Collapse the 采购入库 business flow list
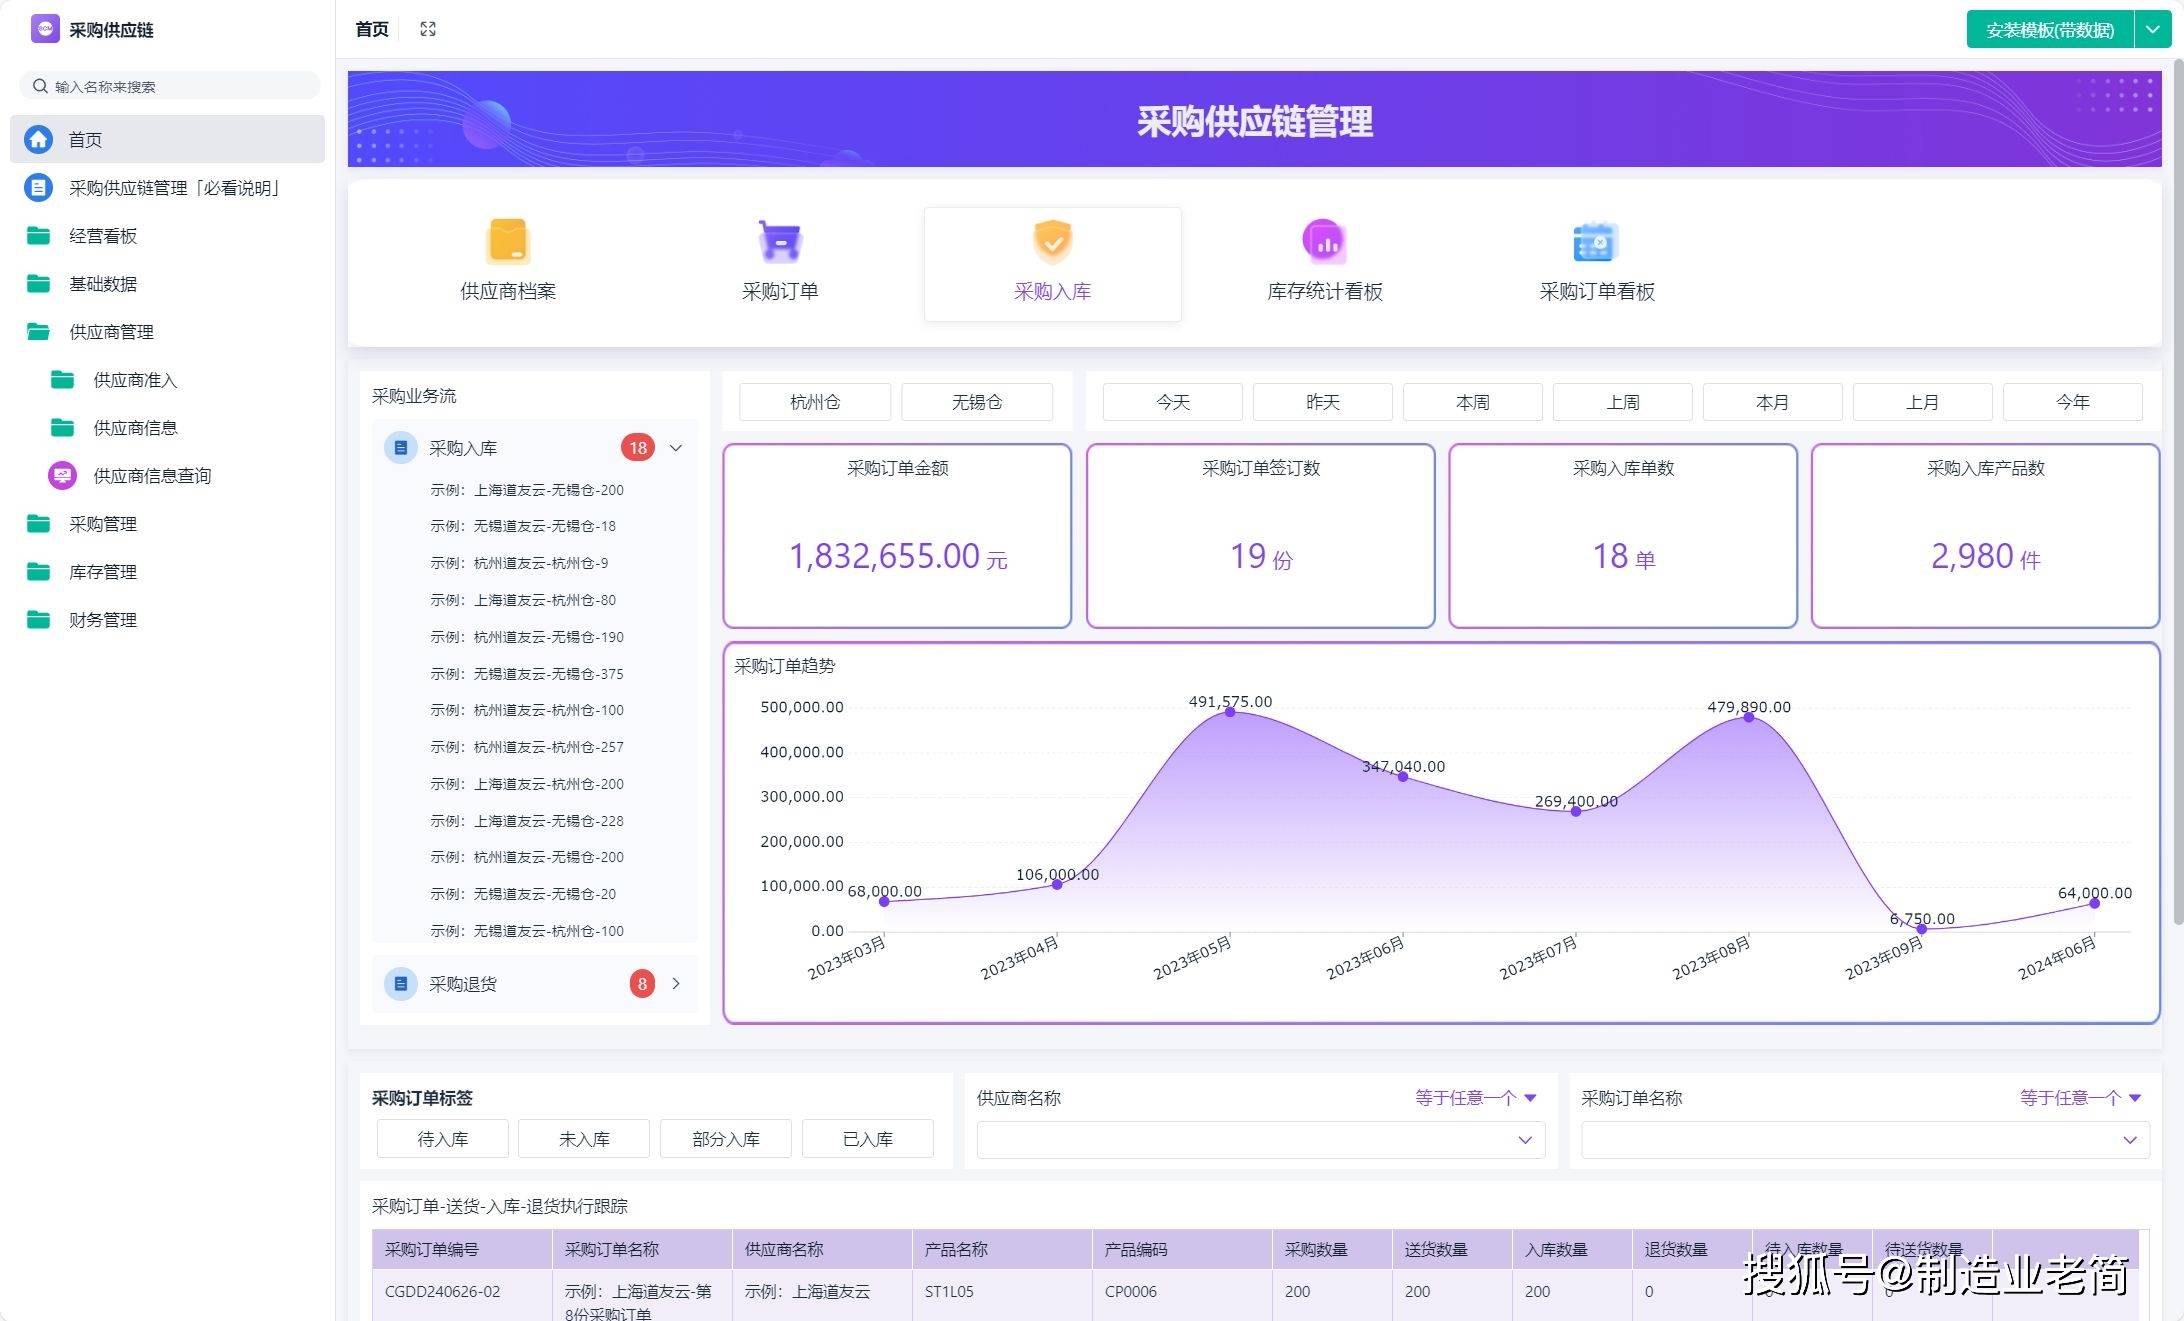 tap(676, 448)
